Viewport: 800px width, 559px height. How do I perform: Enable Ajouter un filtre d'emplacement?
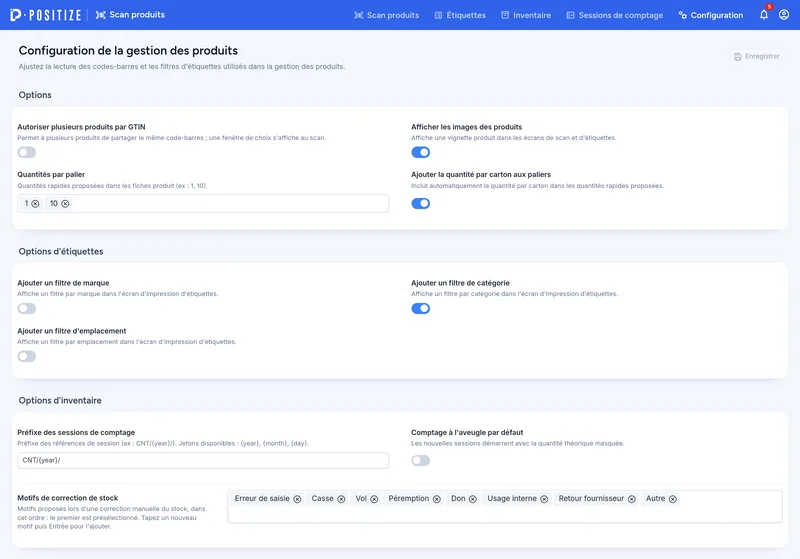click(27, 357)
